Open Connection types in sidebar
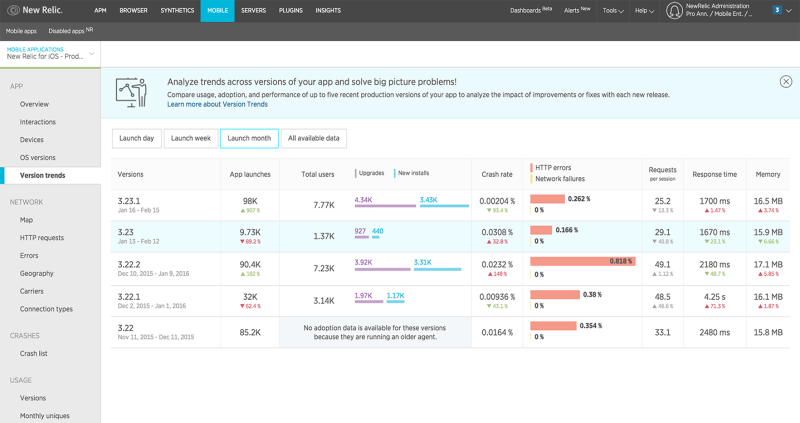 (x=46, y=309)
